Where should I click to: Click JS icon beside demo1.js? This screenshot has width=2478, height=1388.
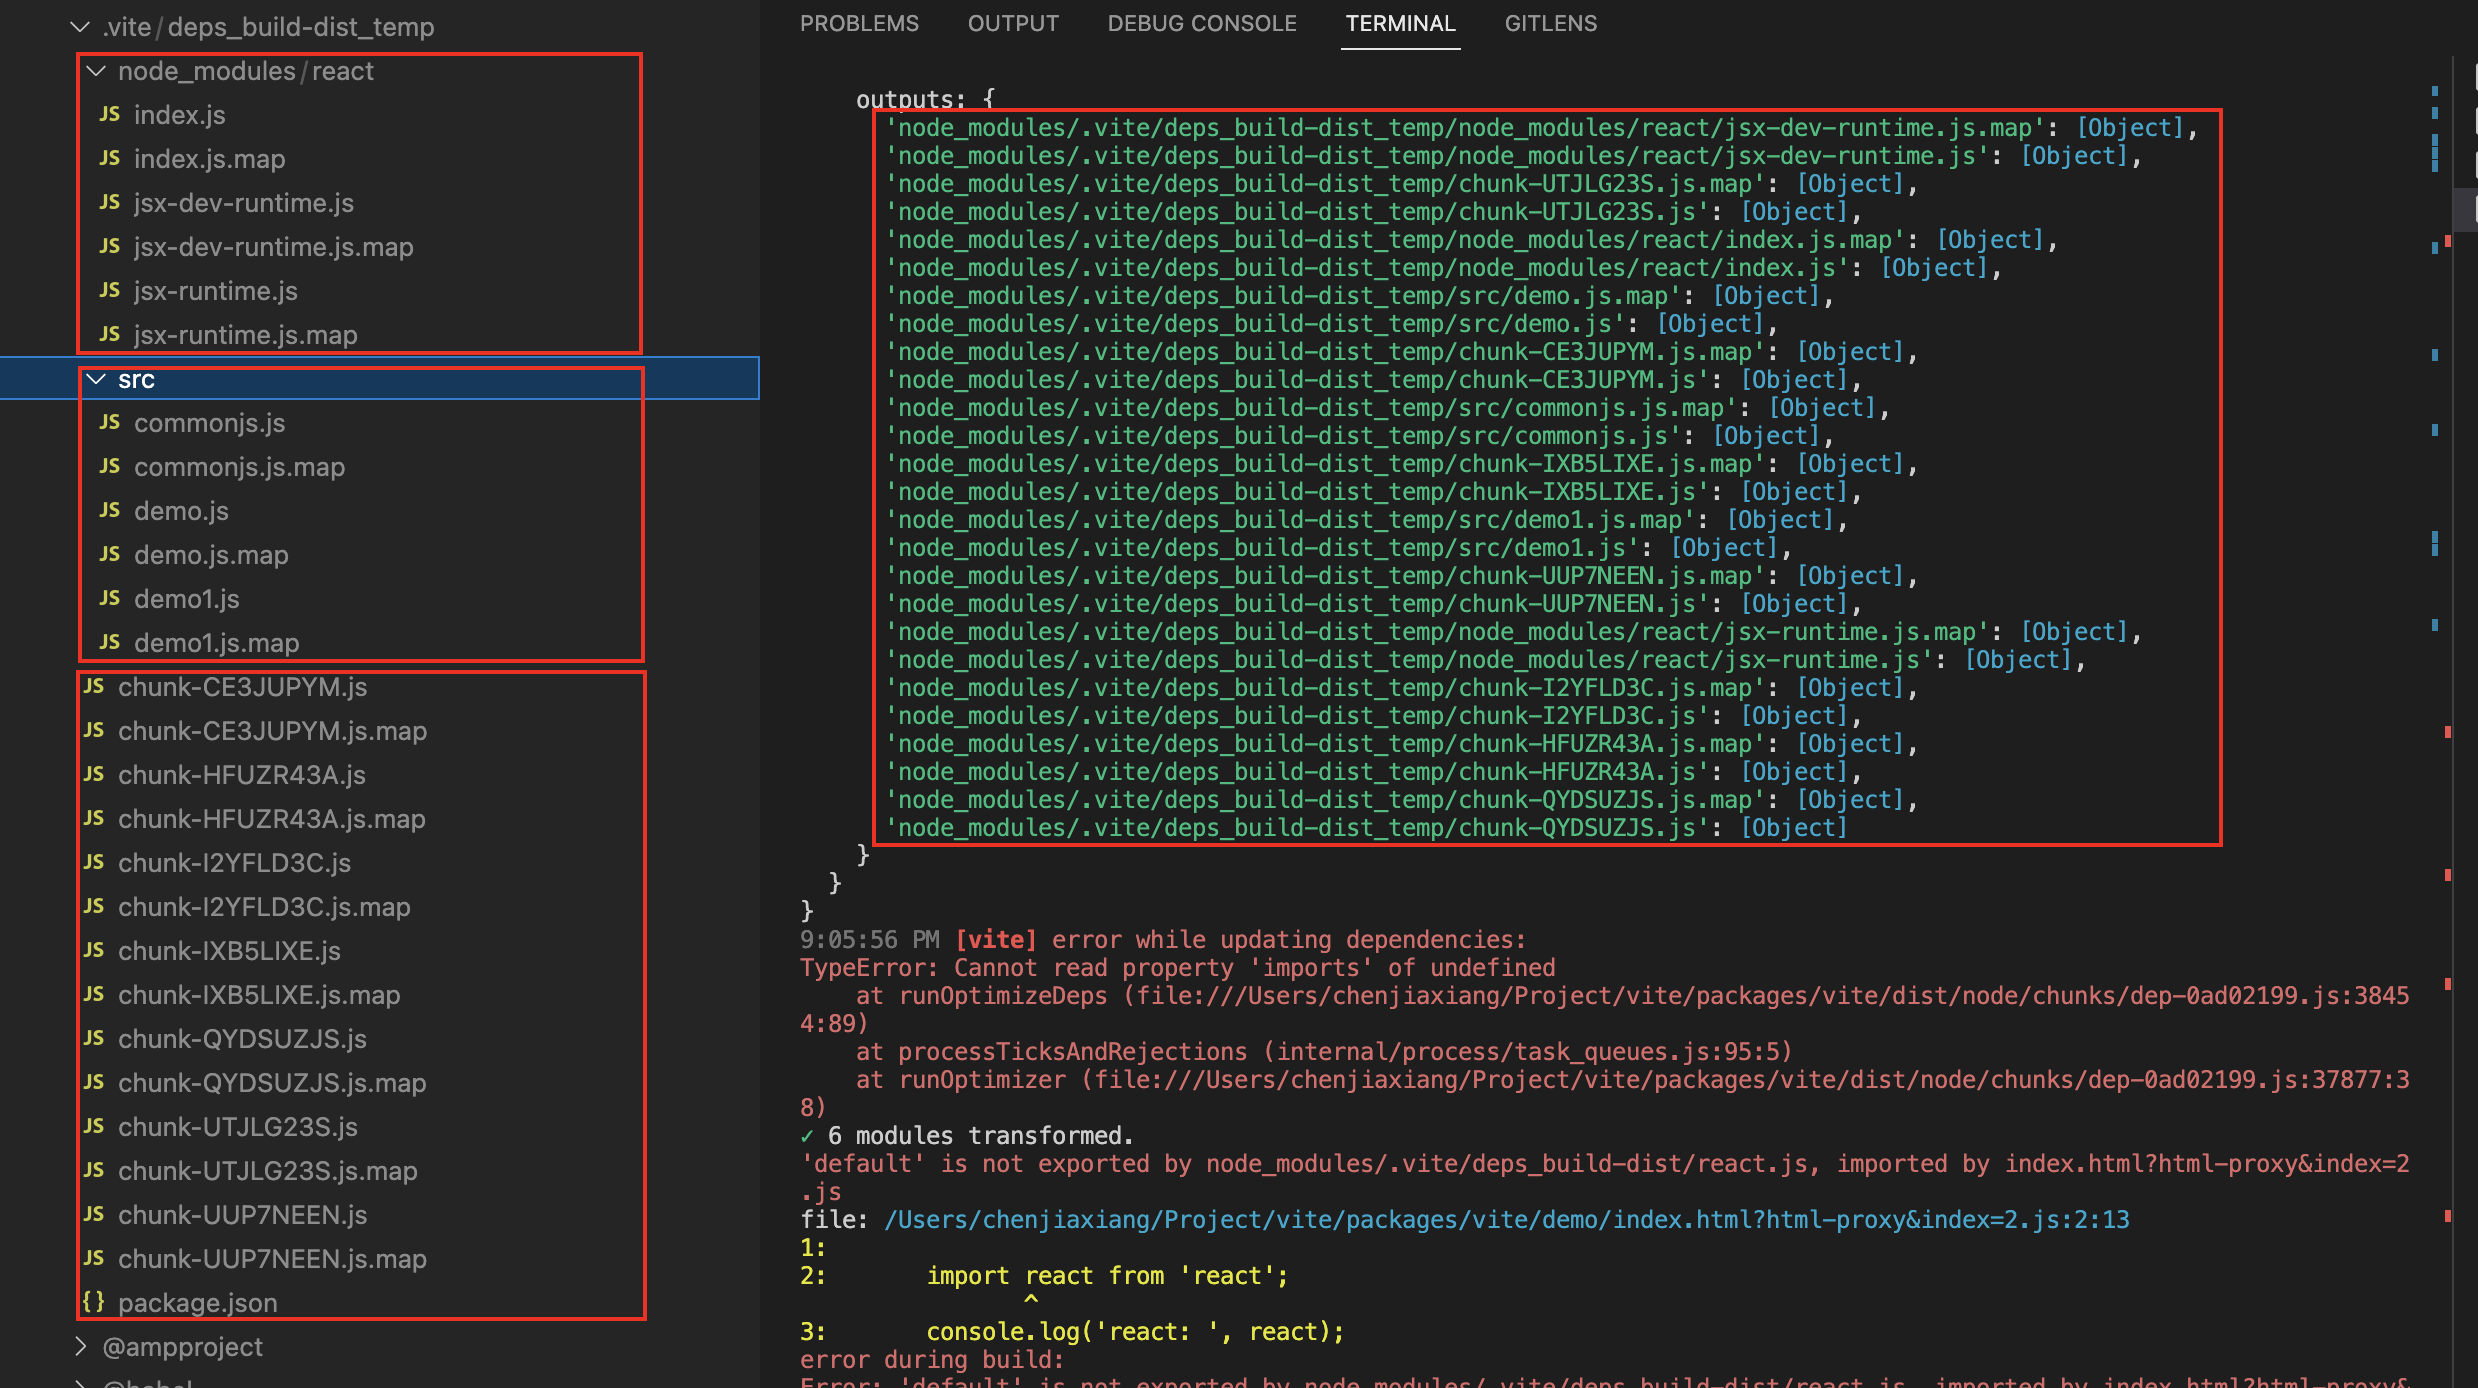(109, 598)
